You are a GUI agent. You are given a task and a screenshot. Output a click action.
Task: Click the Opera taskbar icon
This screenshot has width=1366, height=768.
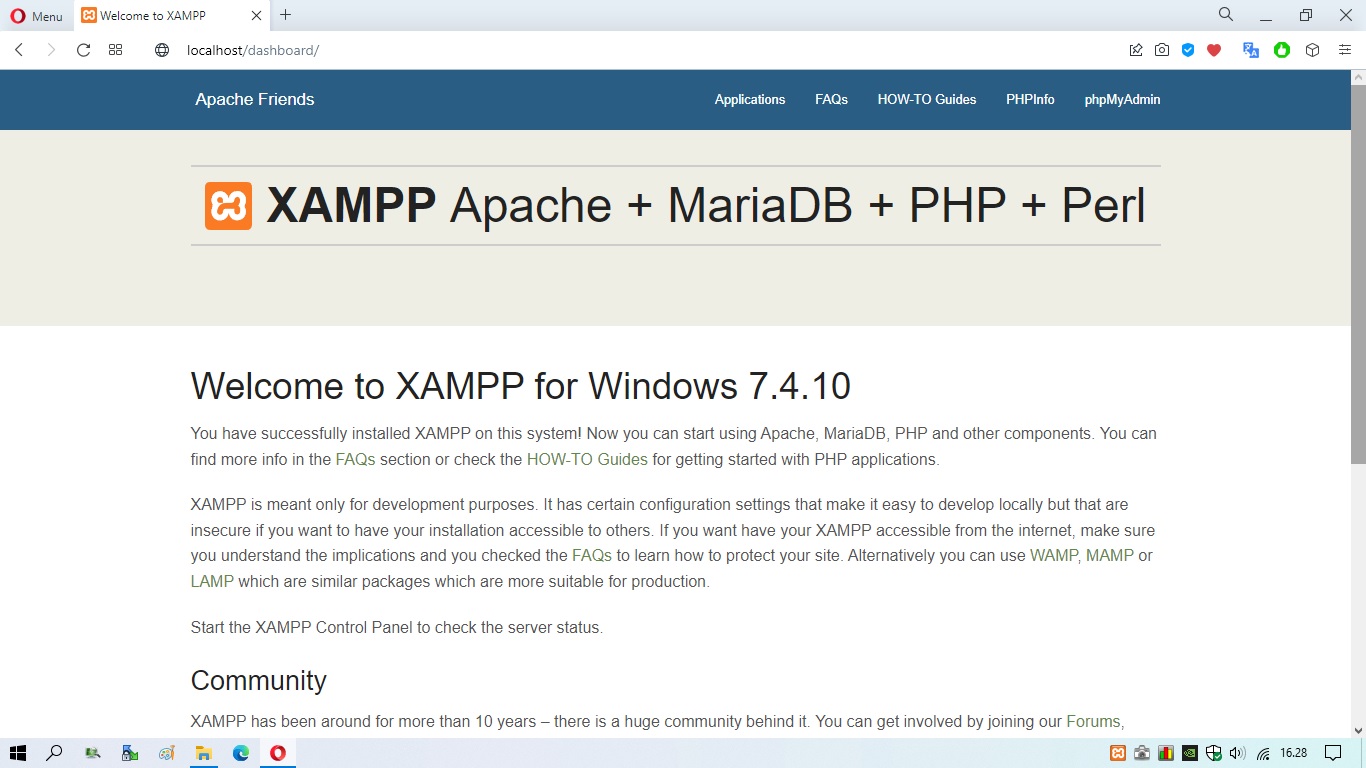click(278, 753)
